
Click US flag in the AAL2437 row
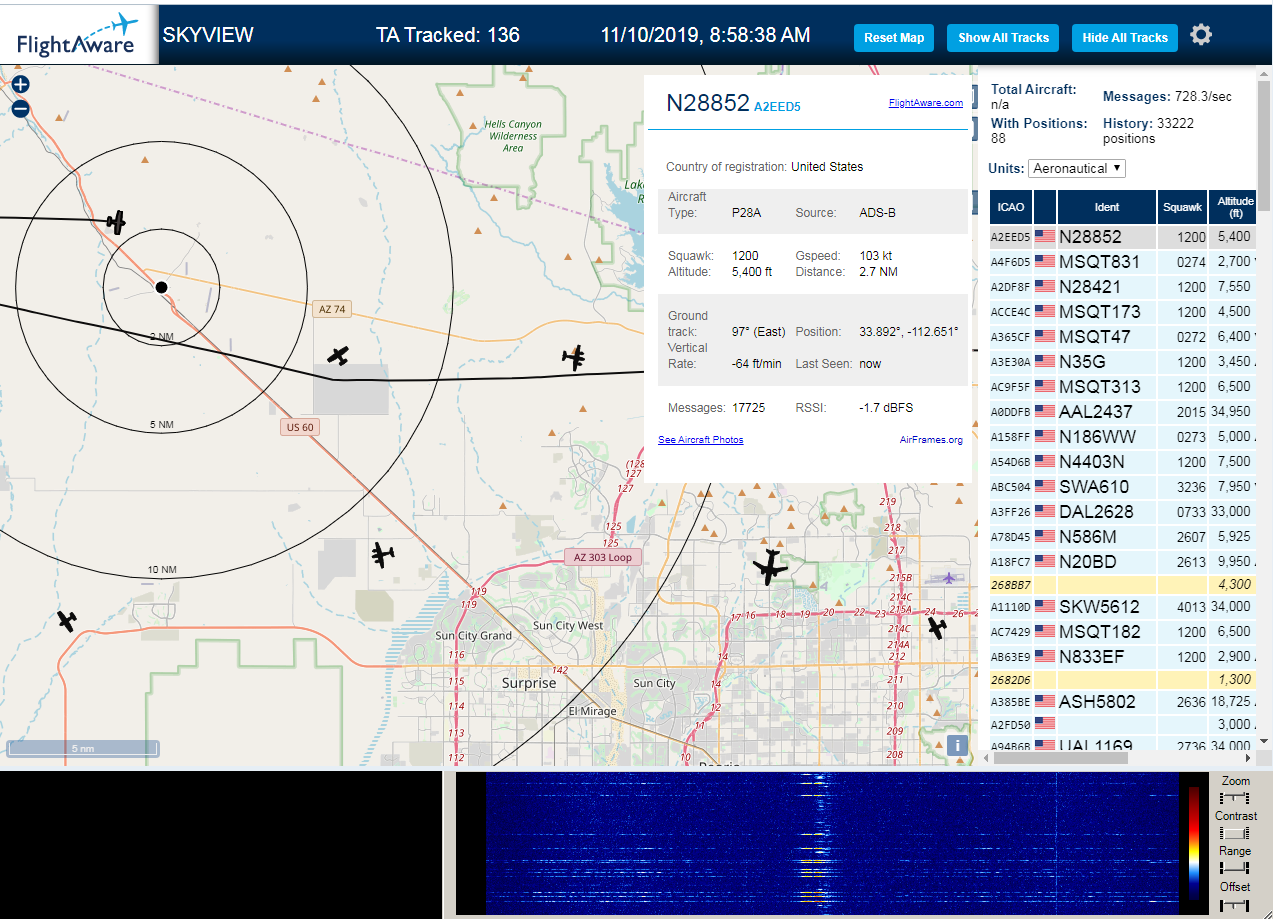pyautogui.click(x=1045, y=412)
